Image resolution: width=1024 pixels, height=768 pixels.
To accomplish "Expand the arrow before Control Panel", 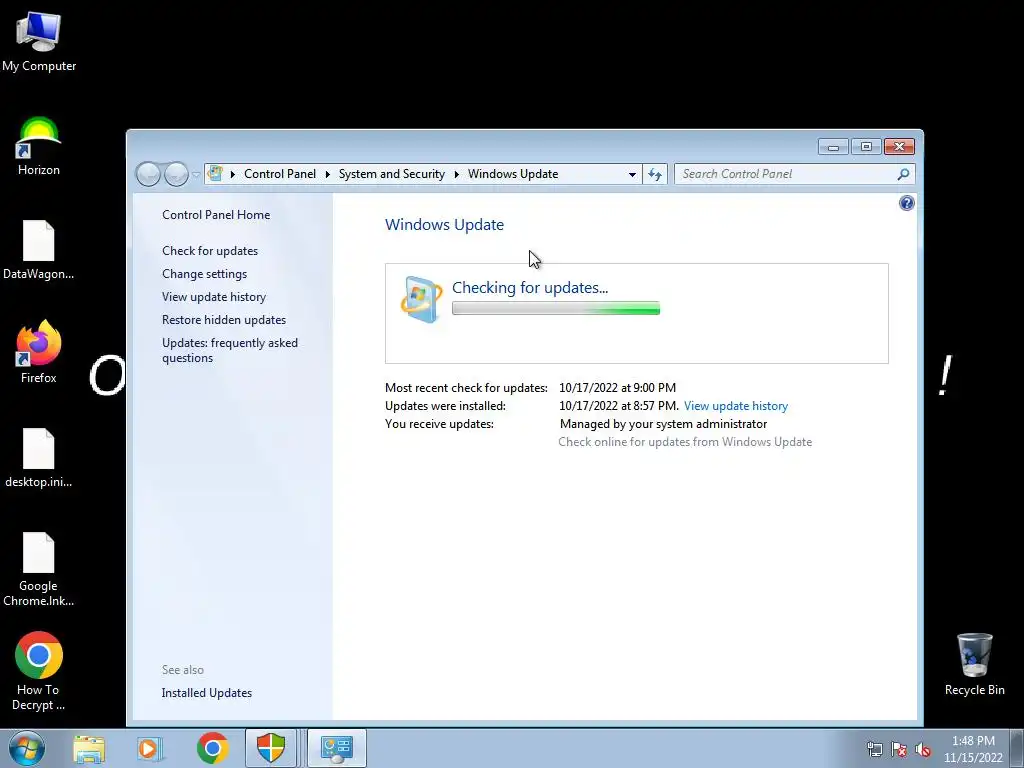I will click(232, 174).
